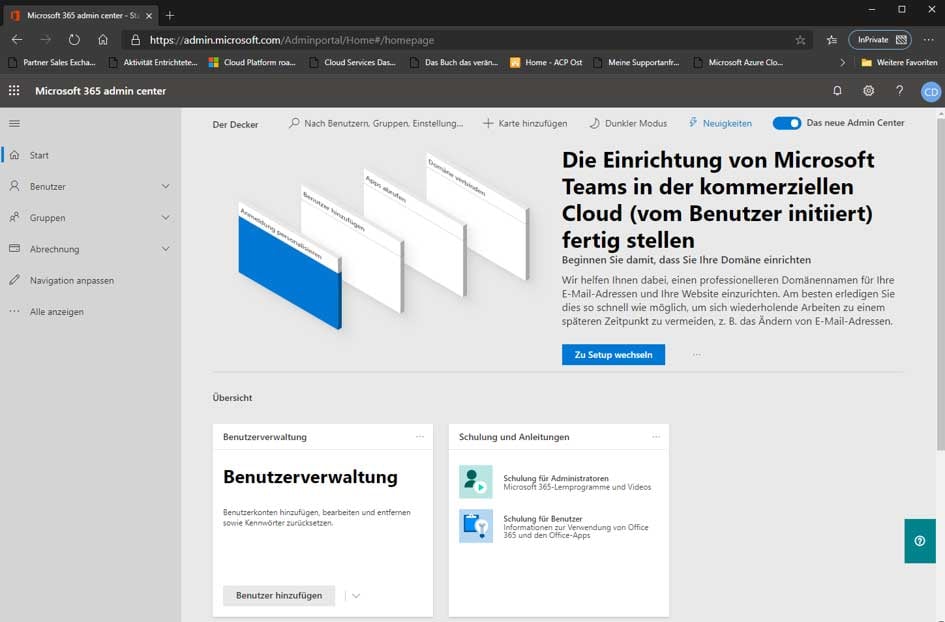The image size is (945, 622).
Task: Add this page to favorites star
Action: pyautogui.click(x=800, y=40)
